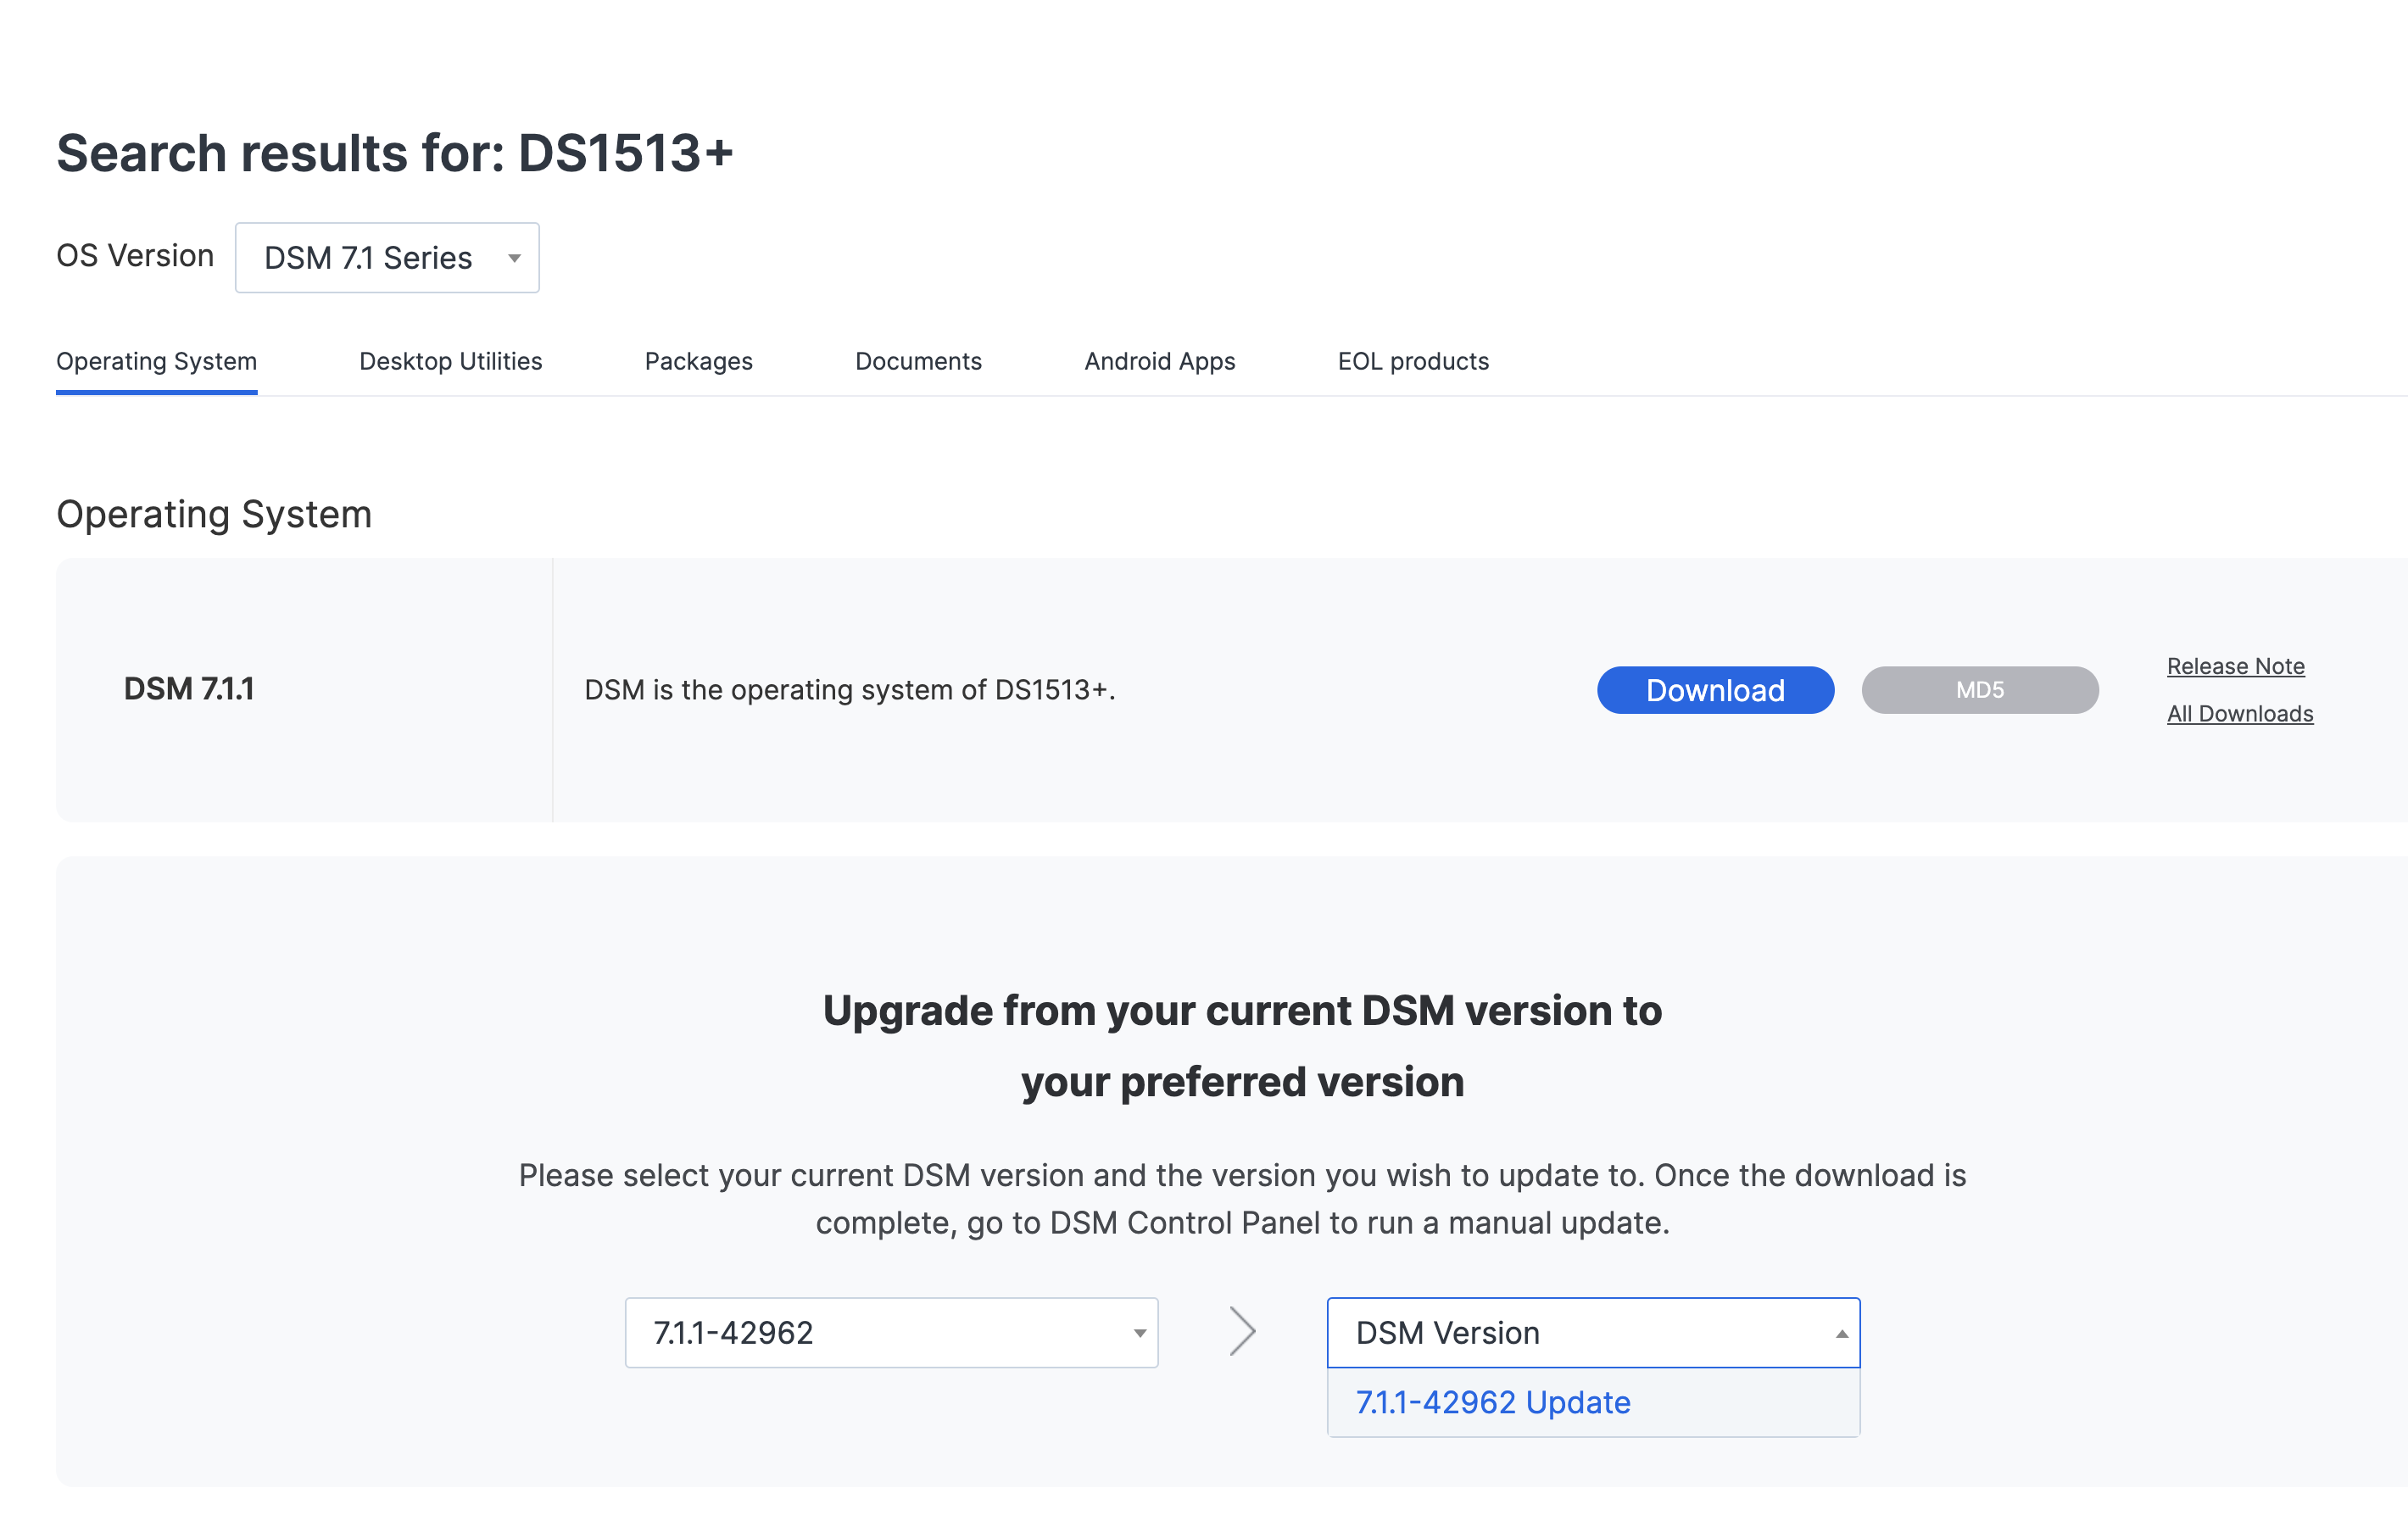Expand the DSM Version target dropdown
The image size is (2408, 1521).
tap(1592, 1332)
